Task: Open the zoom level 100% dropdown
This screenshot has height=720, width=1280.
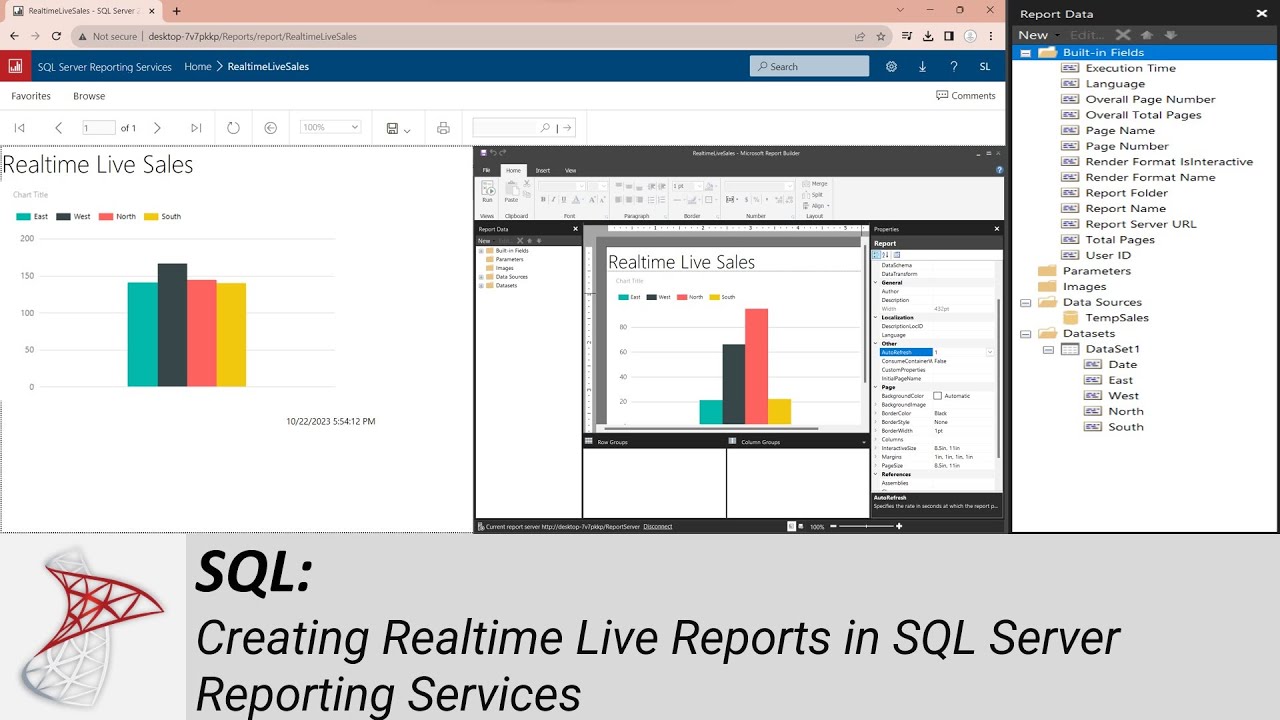Action: [x=330, y=127]
